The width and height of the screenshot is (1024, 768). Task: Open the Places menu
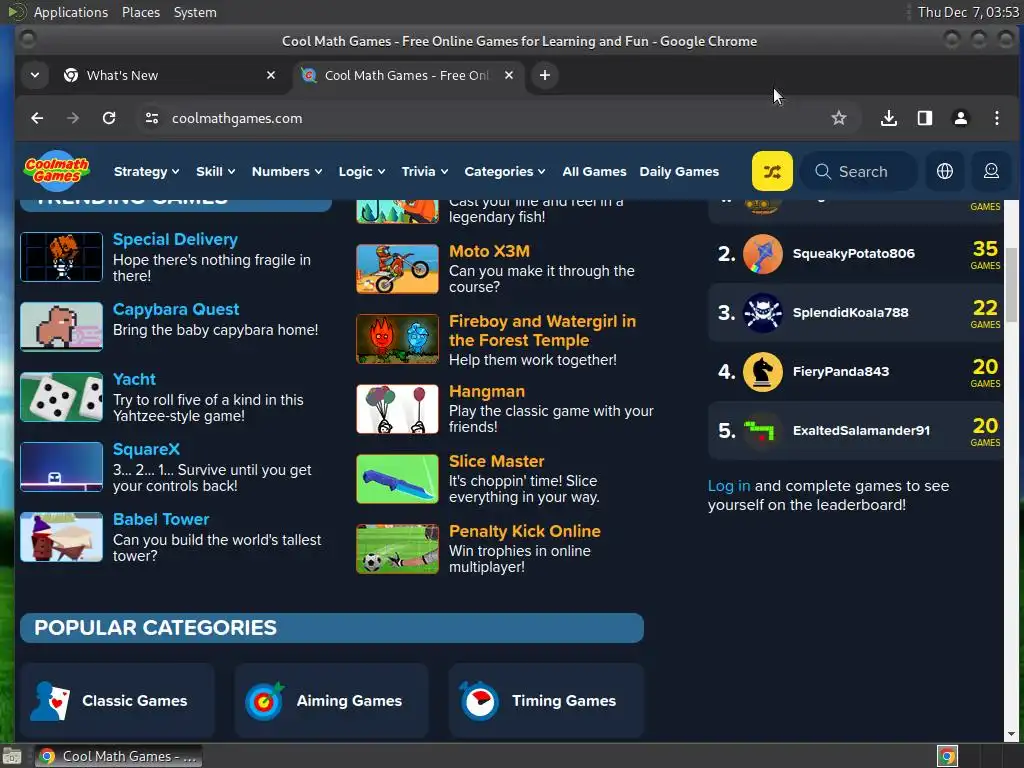(x=141, y=12)
